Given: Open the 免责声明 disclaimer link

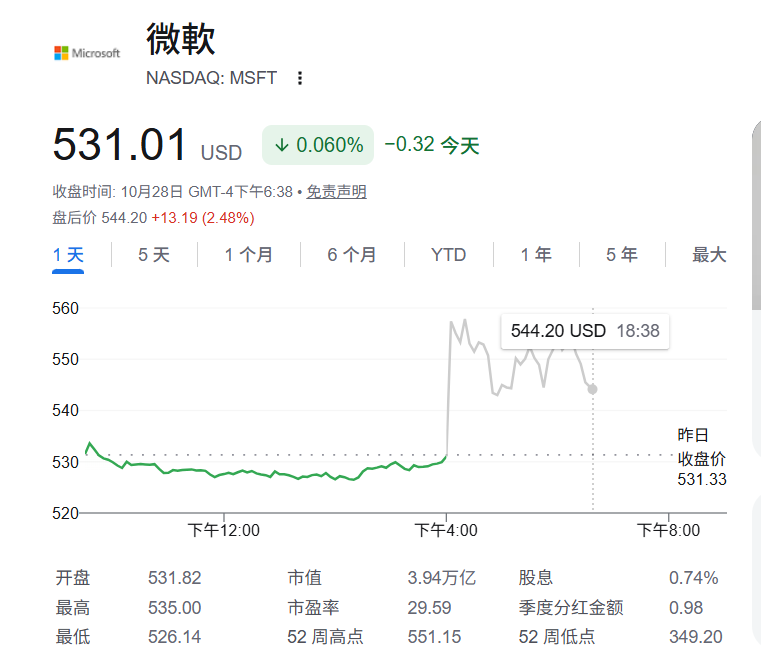Looking at the screenshot, I should pos(336,192).
